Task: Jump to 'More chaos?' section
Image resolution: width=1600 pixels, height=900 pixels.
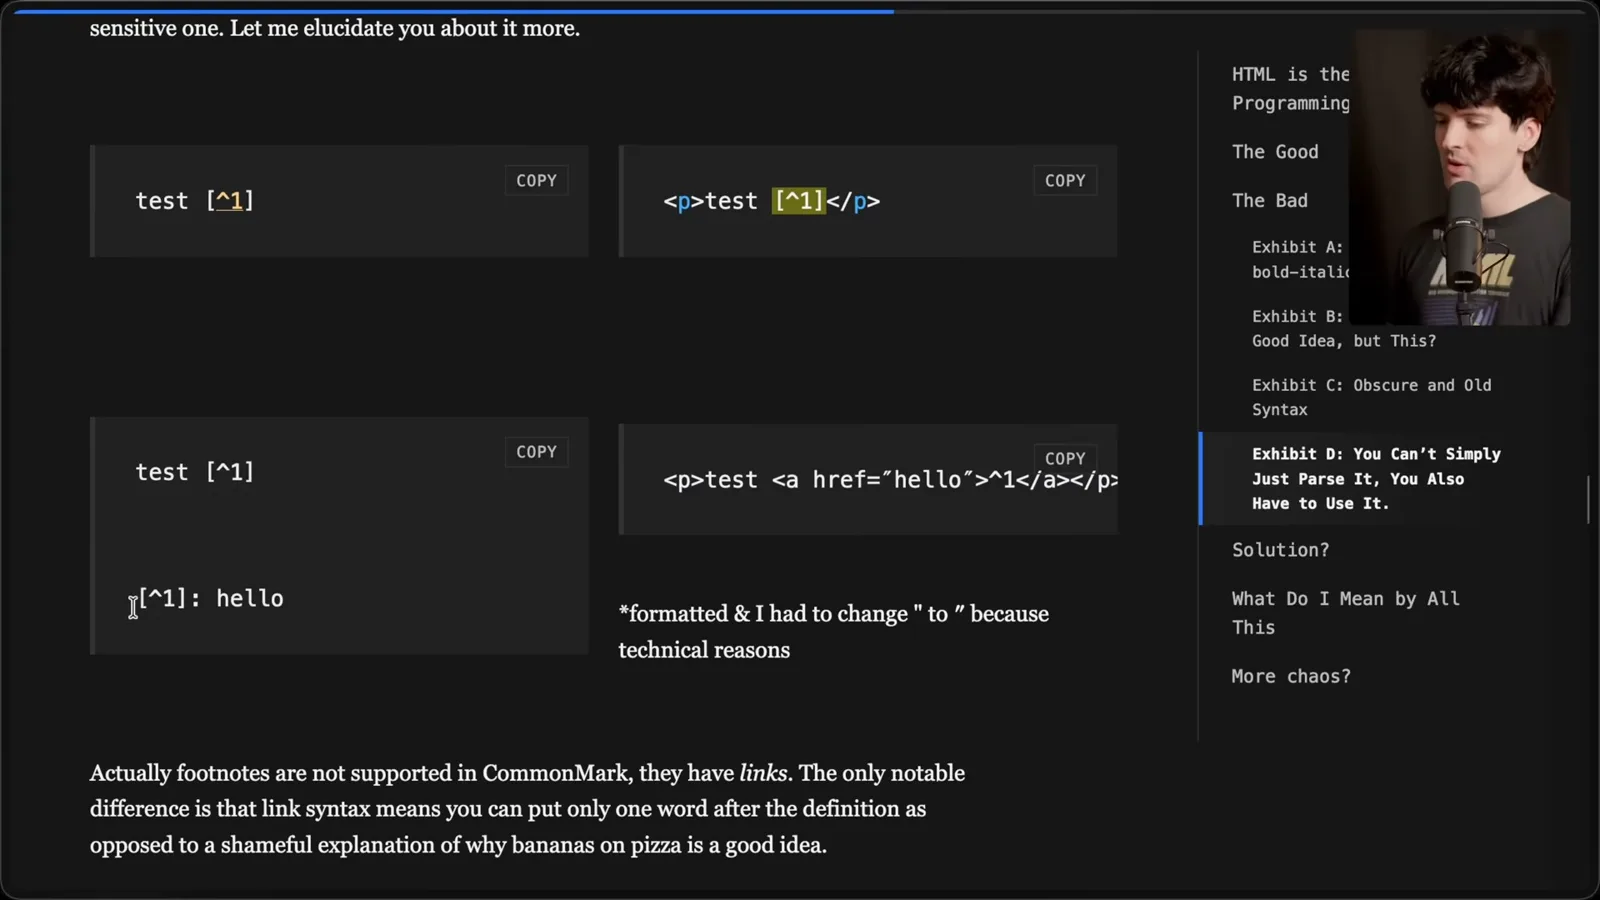Action: (x=1291, y=677)
